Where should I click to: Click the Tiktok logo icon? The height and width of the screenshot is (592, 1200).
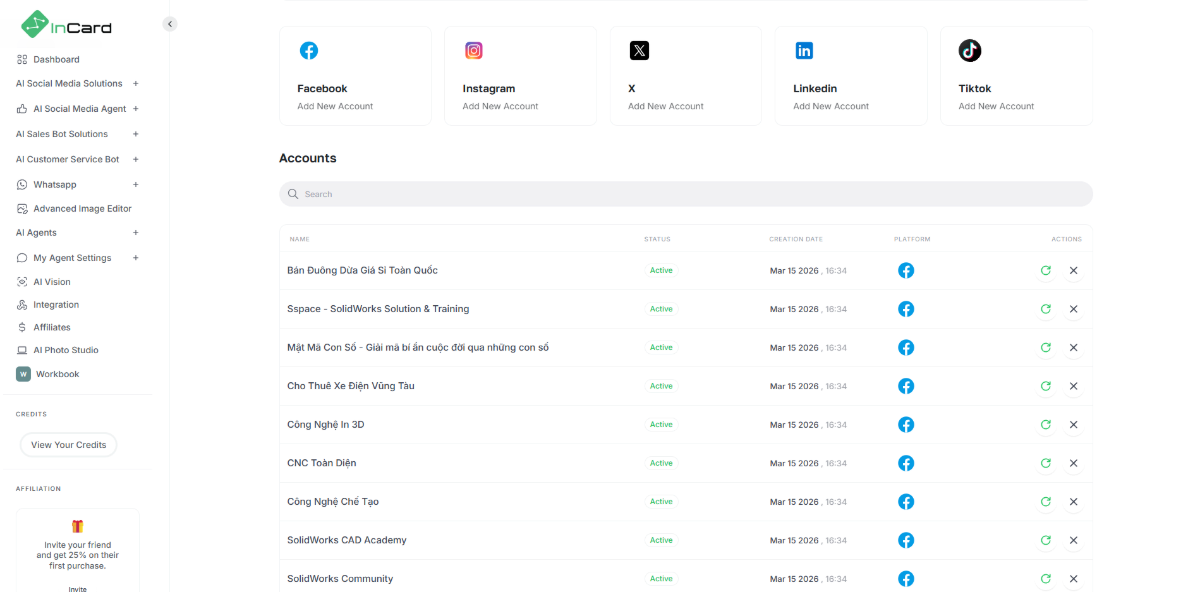[x=970, y=51]
